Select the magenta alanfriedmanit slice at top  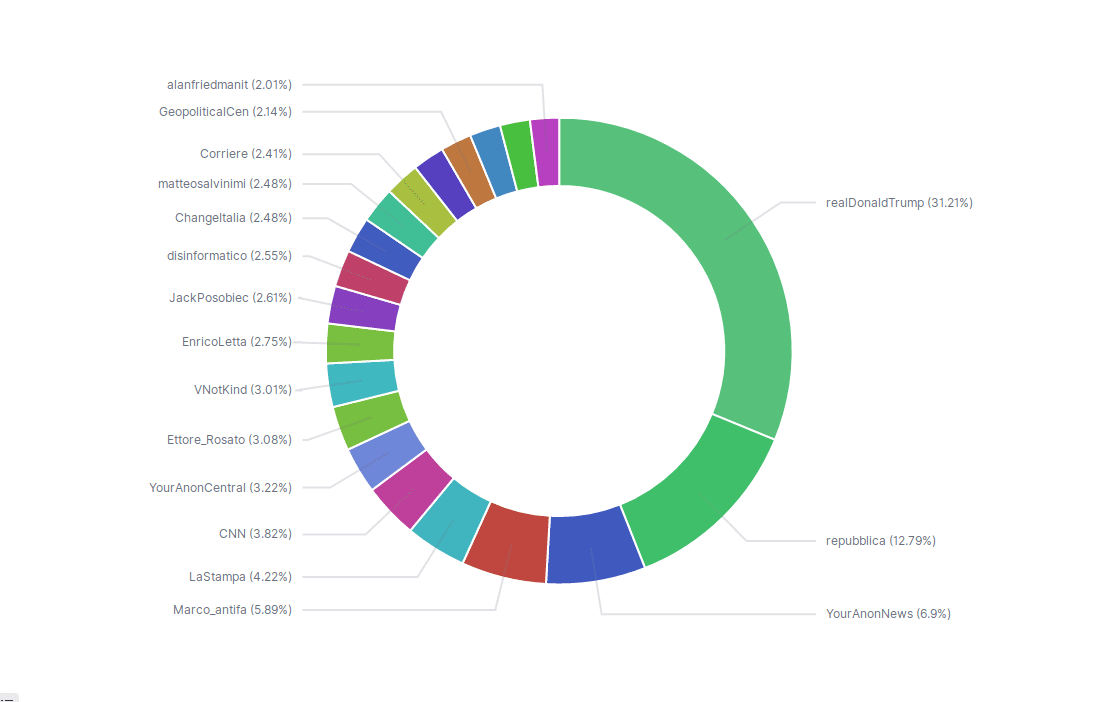(x=546, y=152)
